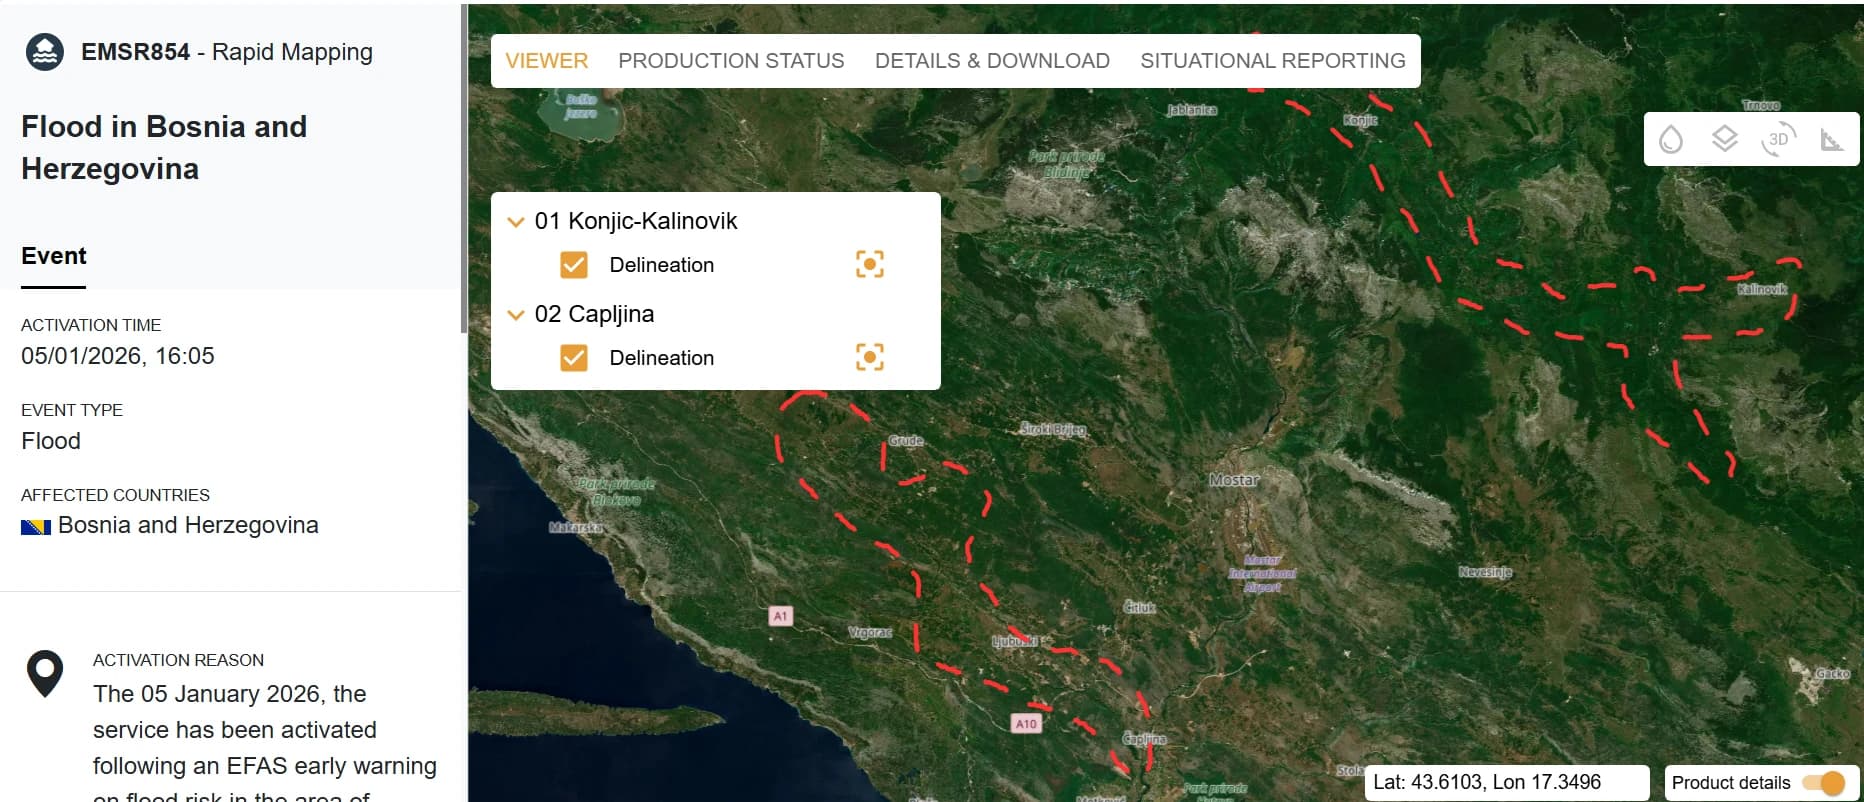The height and width of the screenshot is (802, 1864).
Task: Switch to 3D view mode
Action: tap(1778, 139)
